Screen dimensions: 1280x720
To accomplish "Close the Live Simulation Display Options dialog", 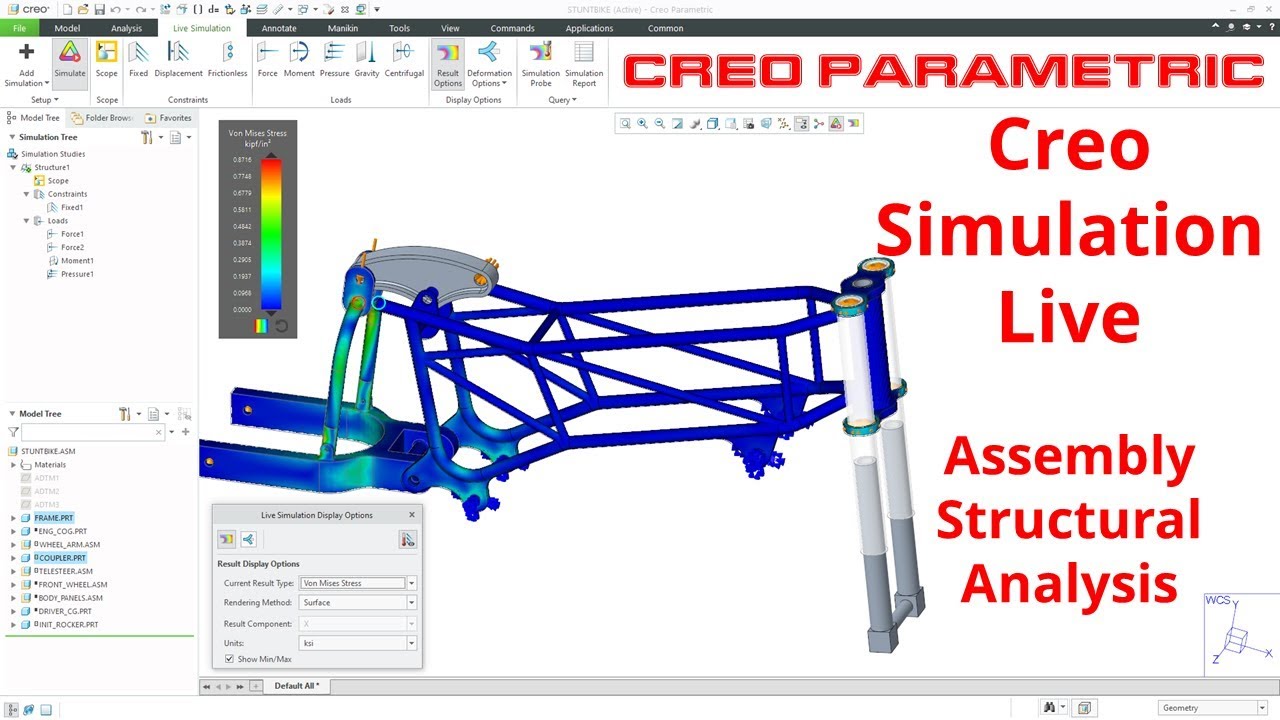I will tap(411, 515).
